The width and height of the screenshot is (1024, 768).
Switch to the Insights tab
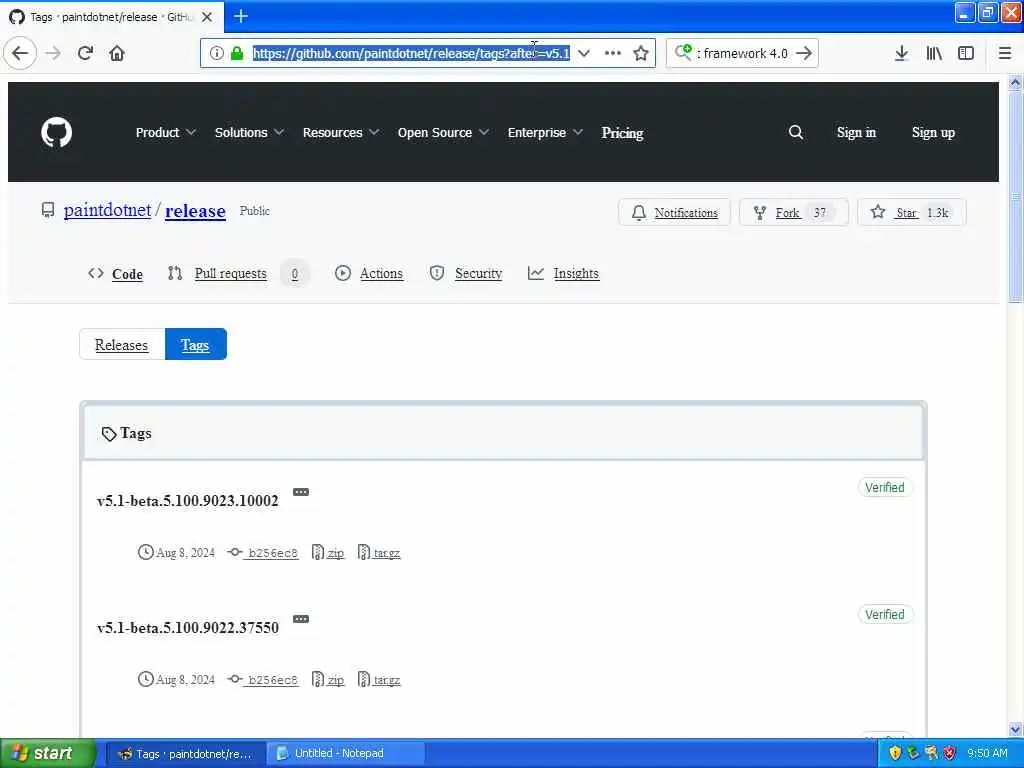563,274
